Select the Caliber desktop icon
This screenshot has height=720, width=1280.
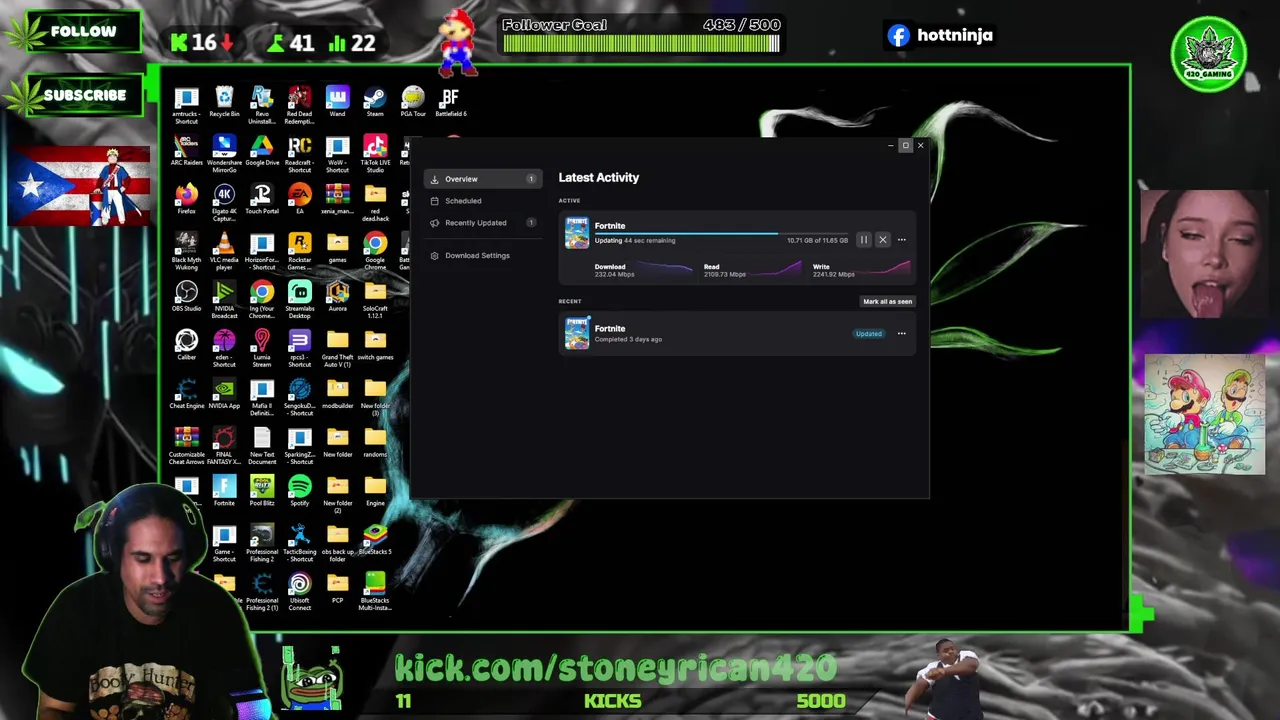pos(186,345)
